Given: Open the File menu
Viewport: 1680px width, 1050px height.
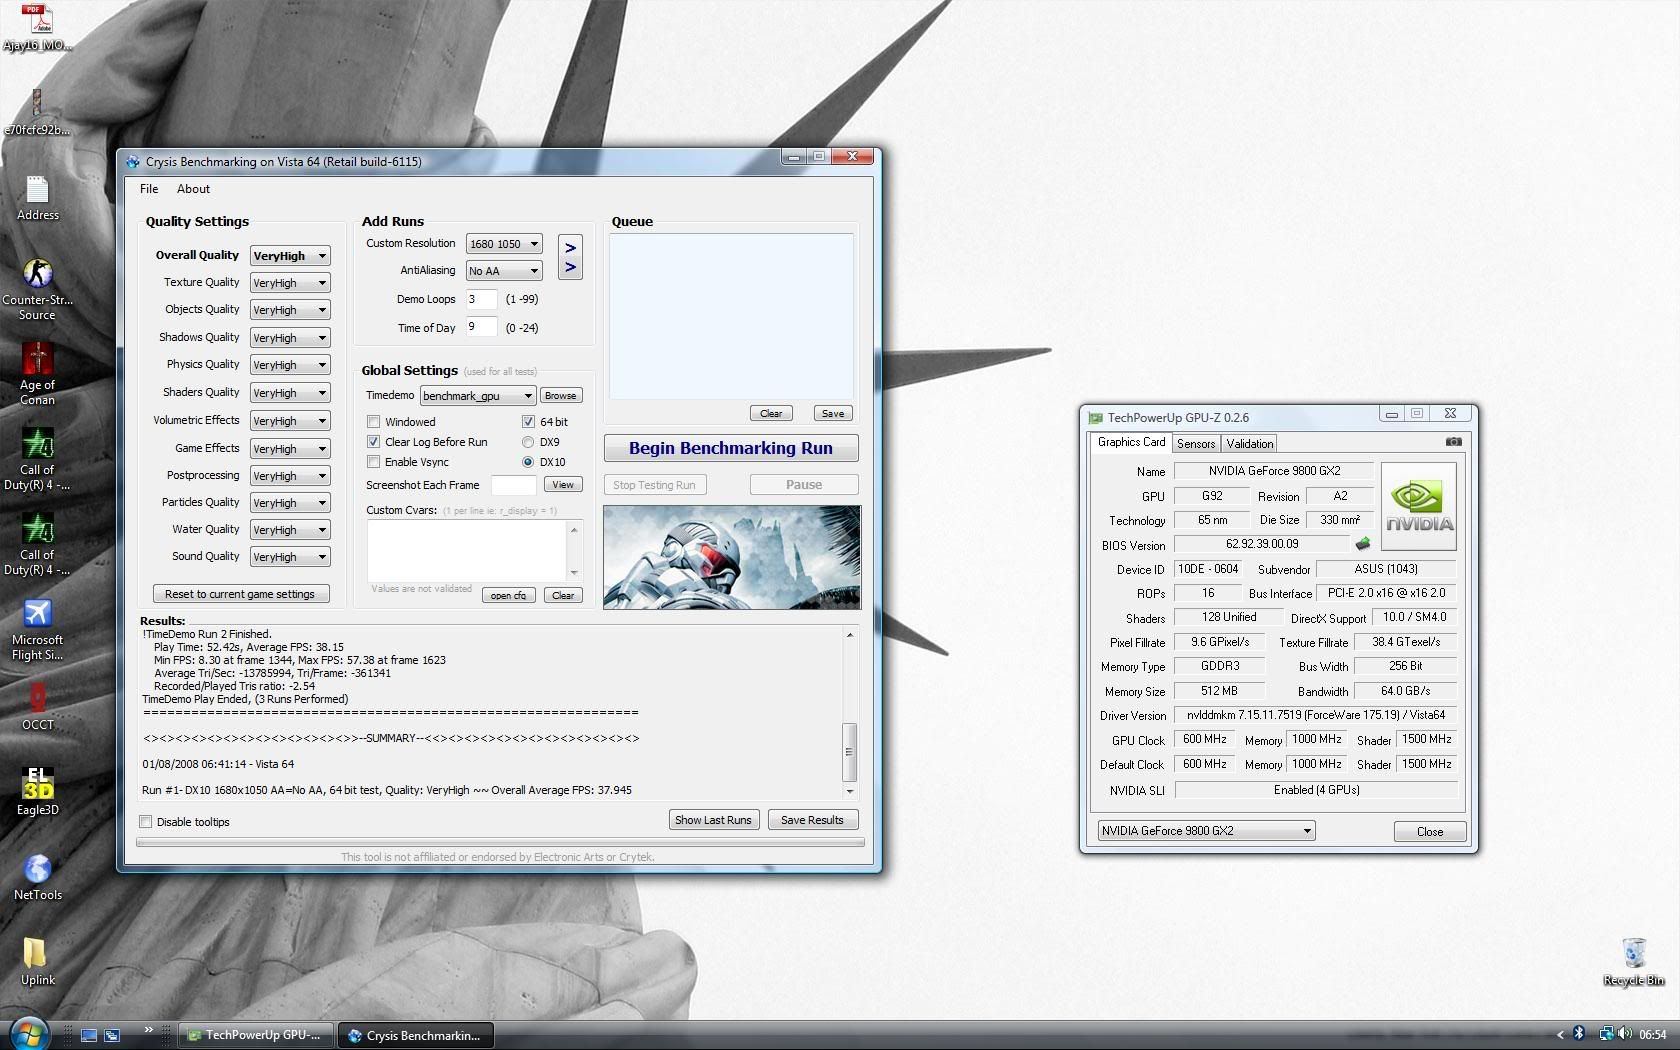Looking at the screenshot, I should click(149, 189).
